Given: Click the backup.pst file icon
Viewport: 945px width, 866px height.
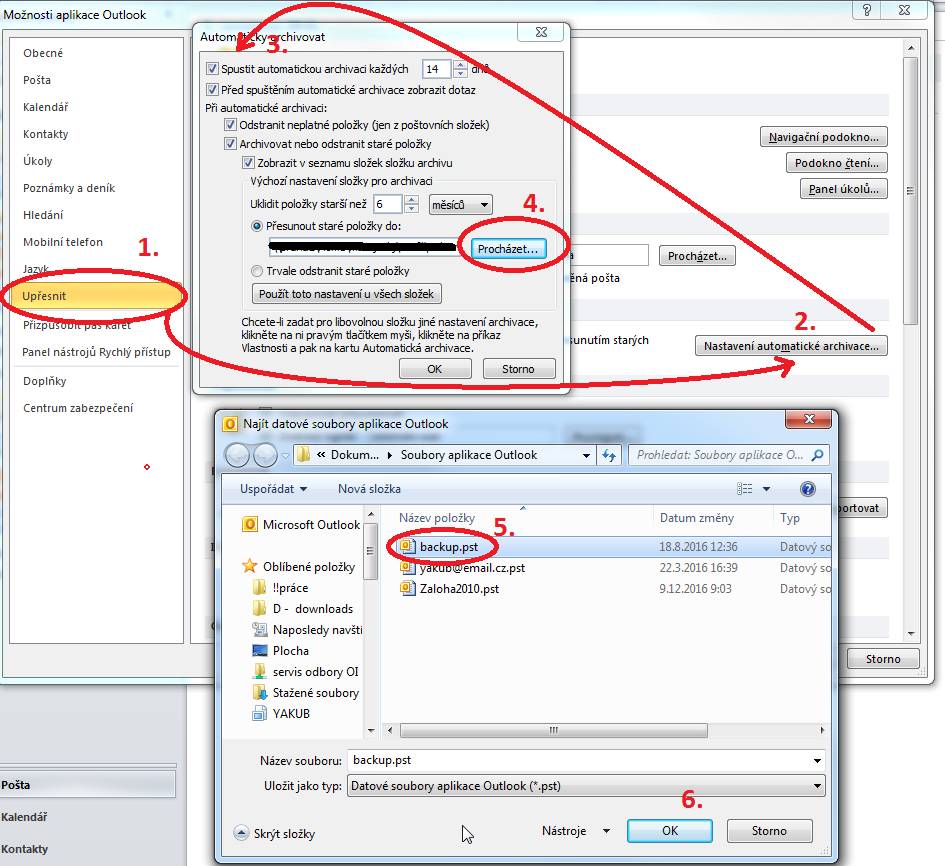Looking at the screenshot, I should pos(408,546).
